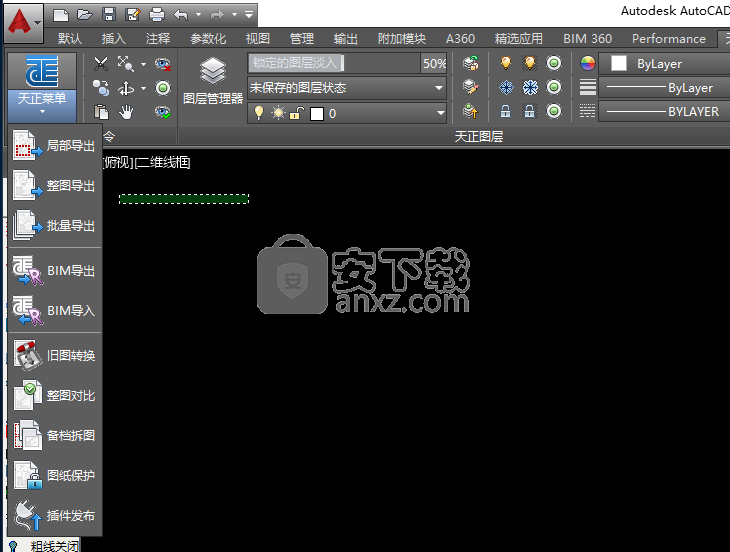Image resolution: width=730 pixels, height=552 pixels.
Task: Open the BYLAYER linetype dropdown
Action: [664, 112]
